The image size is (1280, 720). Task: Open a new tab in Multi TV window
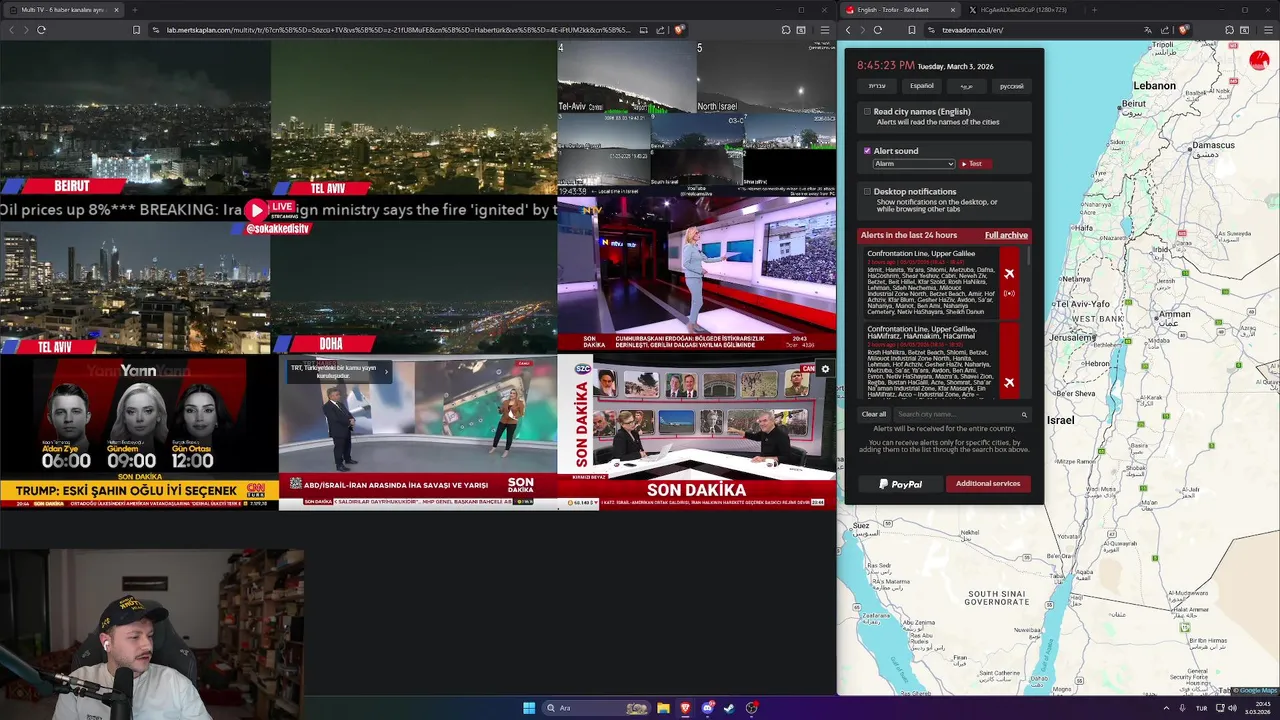134,10
